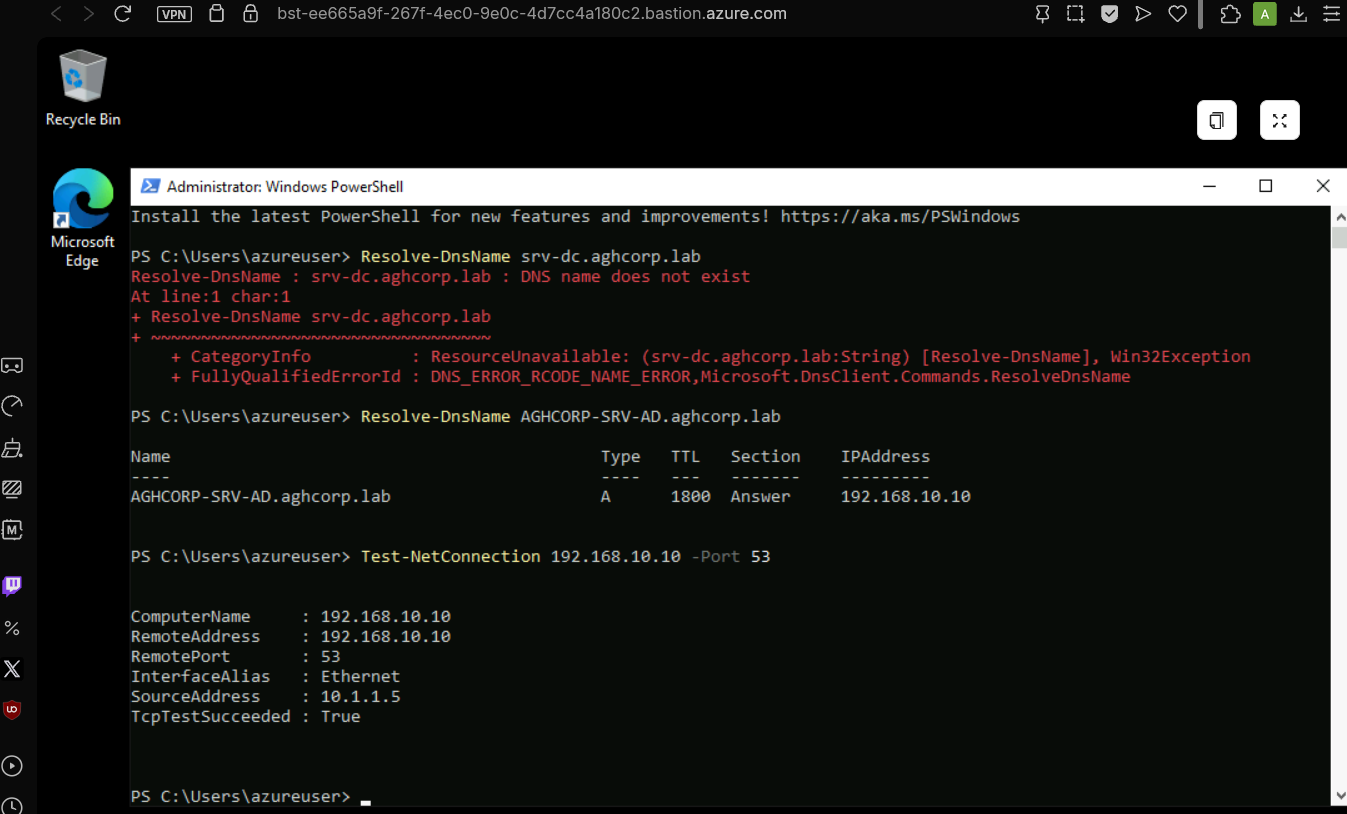Click the PowerShell scrollbar down arrow
The height and width of the screenshot is (814, 1347).
(x=1339, y=796)
